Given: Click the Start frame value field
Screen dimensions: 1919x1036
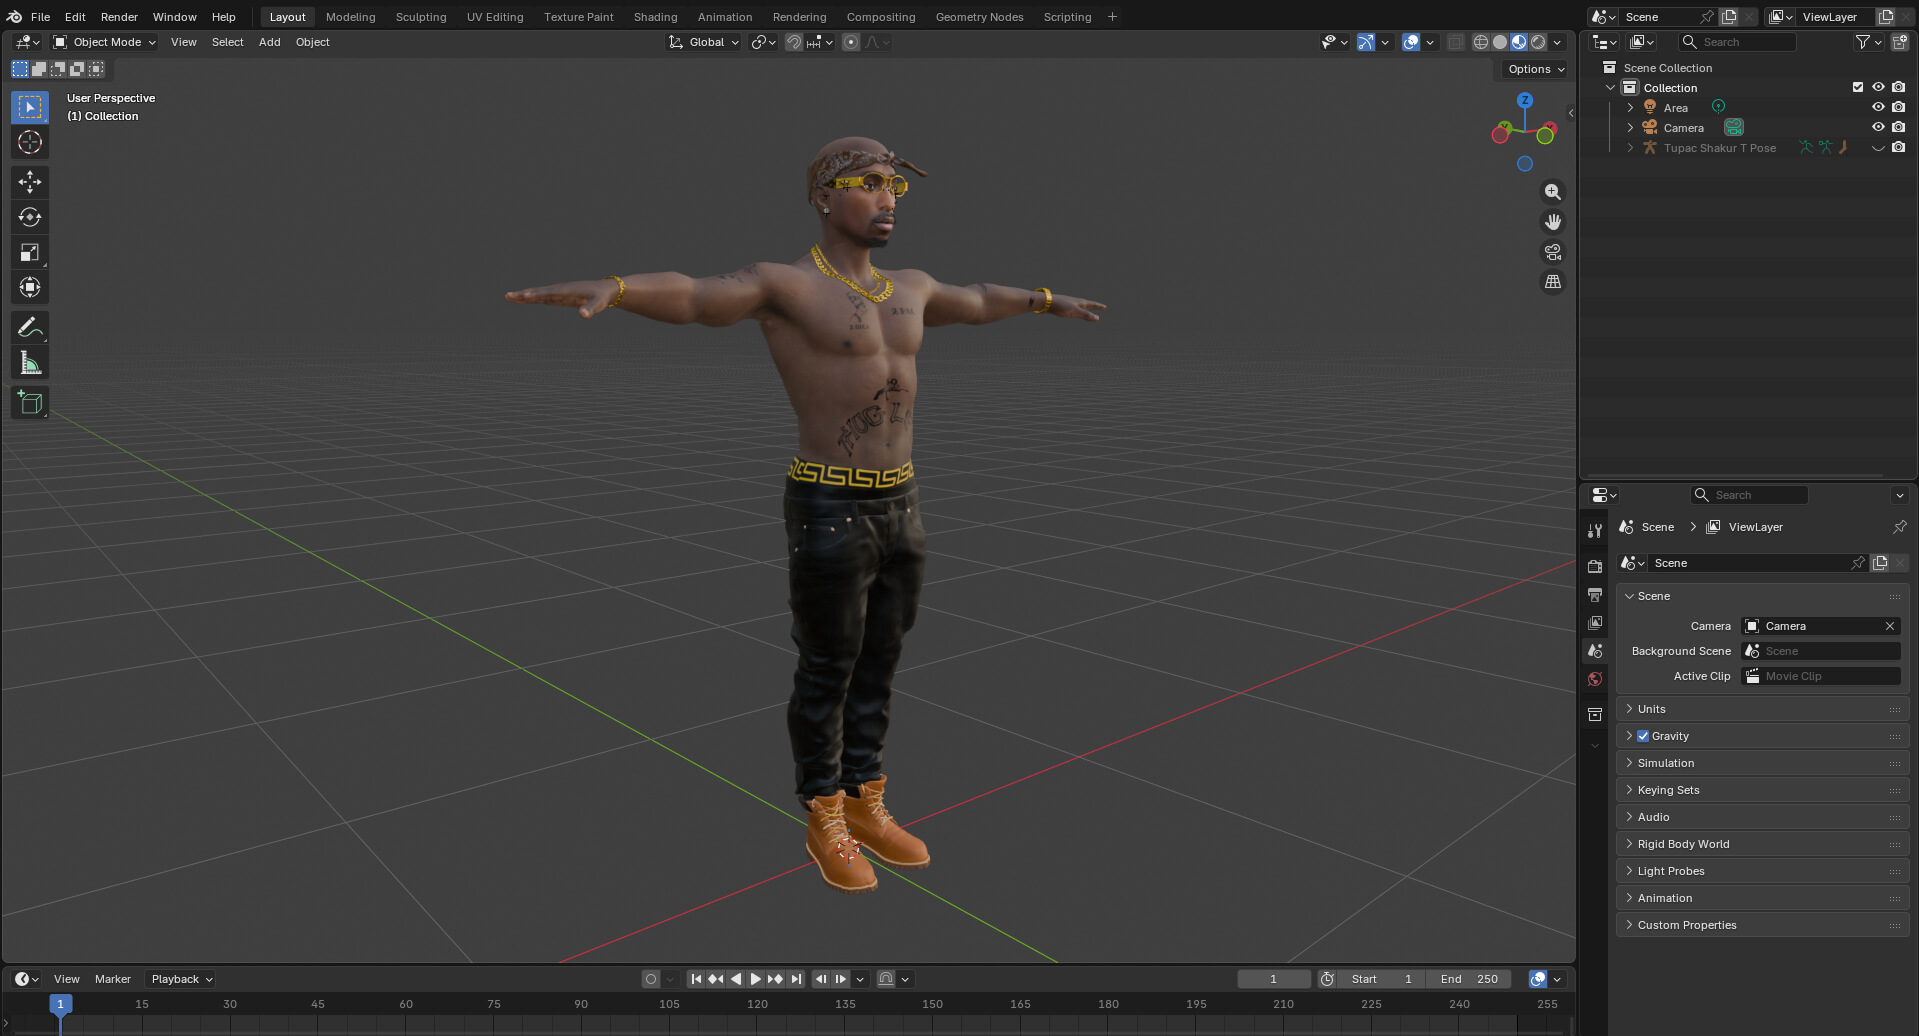Looking at the screenshot, I should point(1381,979).
